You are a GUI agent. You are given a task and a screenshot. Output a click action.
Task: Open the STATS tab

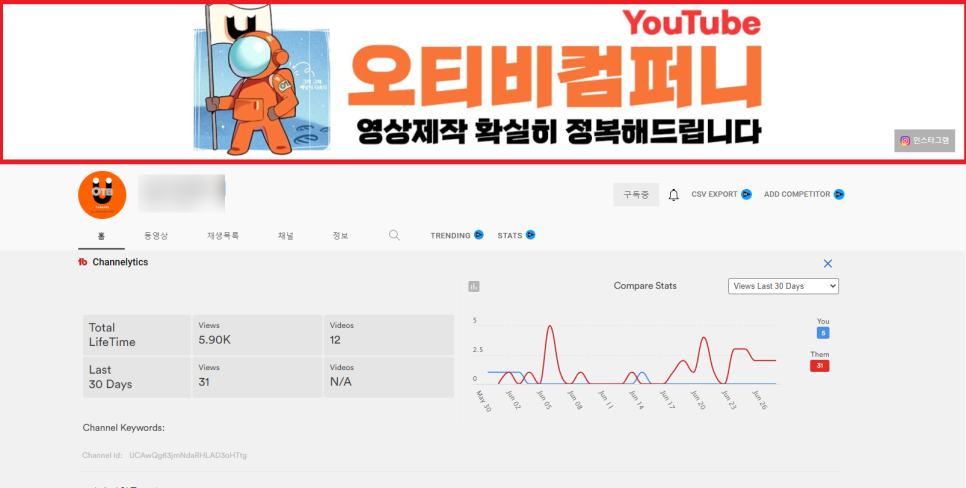point(516,235)
